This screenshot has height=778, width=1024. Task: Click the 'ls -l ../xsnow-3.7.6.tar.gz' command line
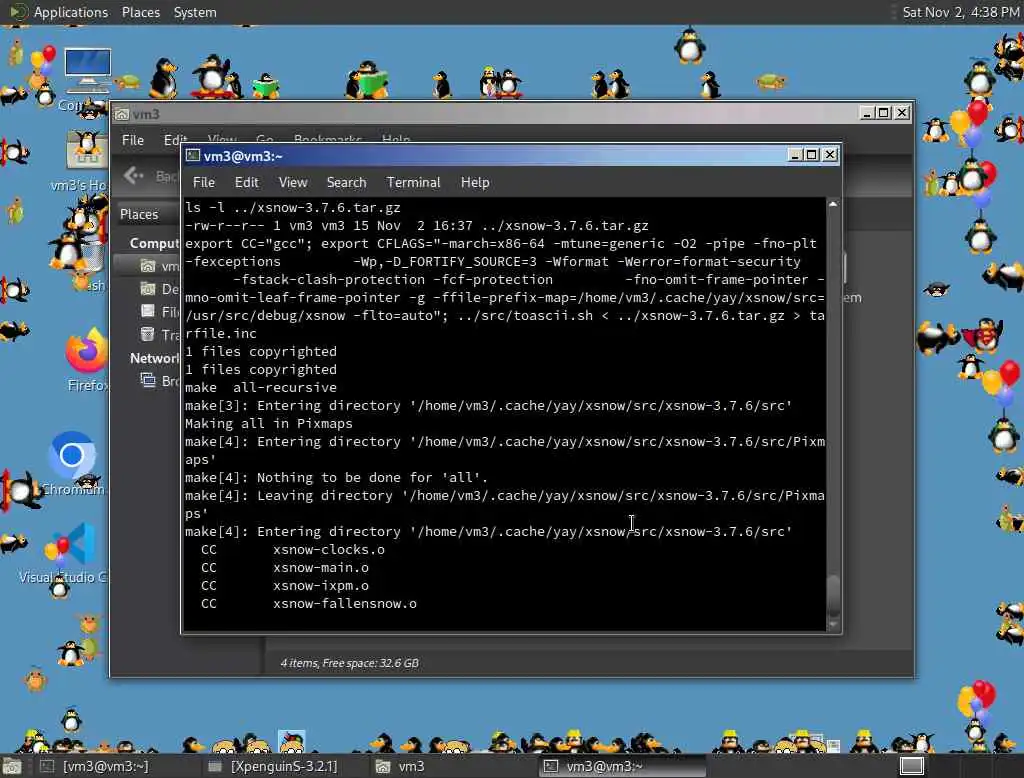293,207
